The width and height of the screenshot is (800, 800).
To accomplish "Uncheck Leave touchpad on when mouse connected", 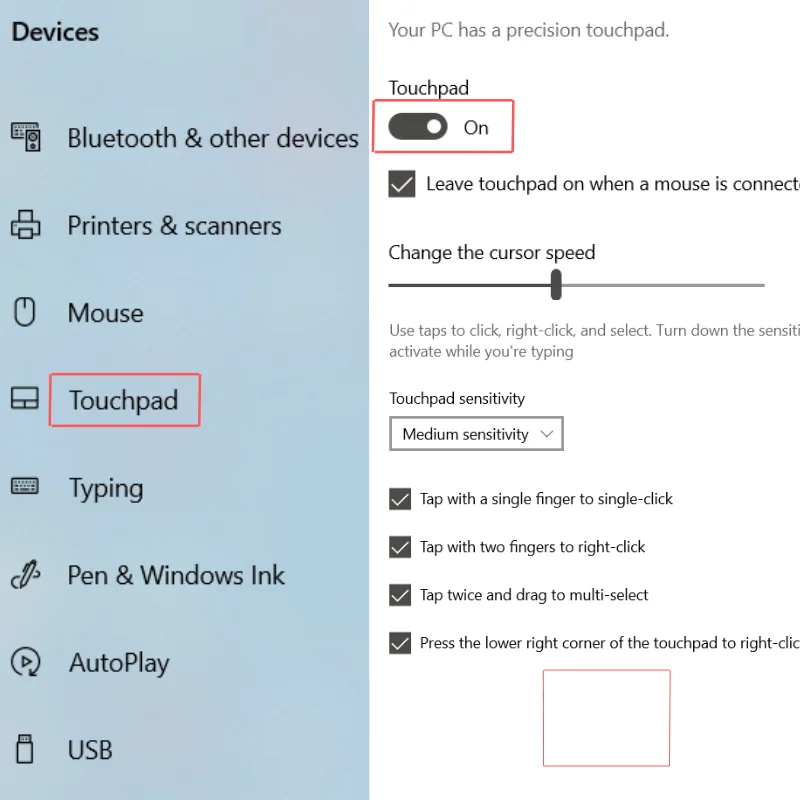I will tap(402, 184).
